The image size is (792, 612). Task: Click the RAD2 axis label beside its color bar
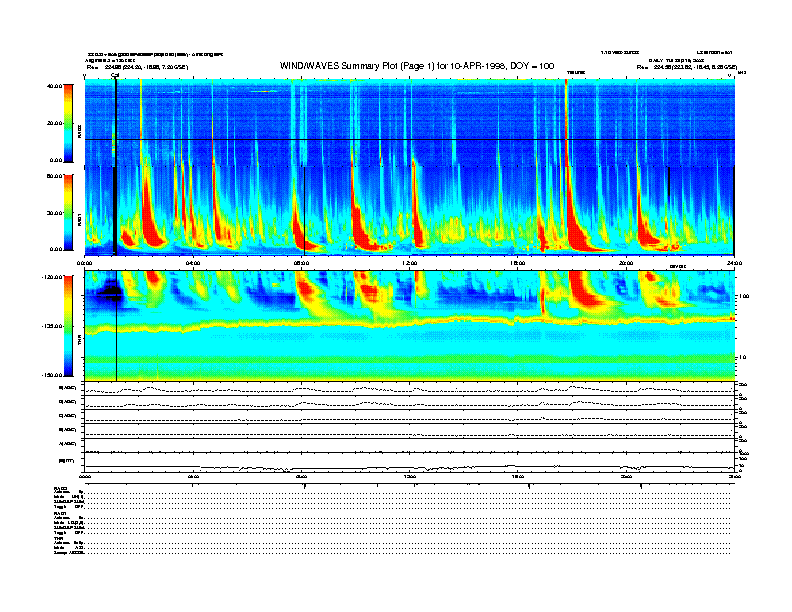(79, 130)
